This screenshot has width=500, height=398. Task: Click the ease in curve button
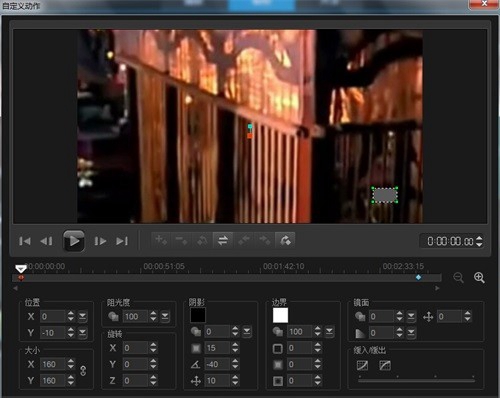(362, 365)
